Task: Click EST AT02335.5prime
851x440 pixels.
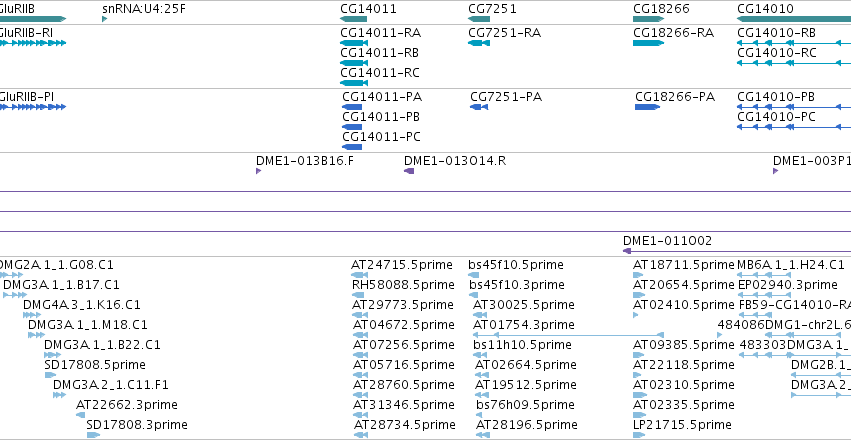Action: [x=639, y=415]
